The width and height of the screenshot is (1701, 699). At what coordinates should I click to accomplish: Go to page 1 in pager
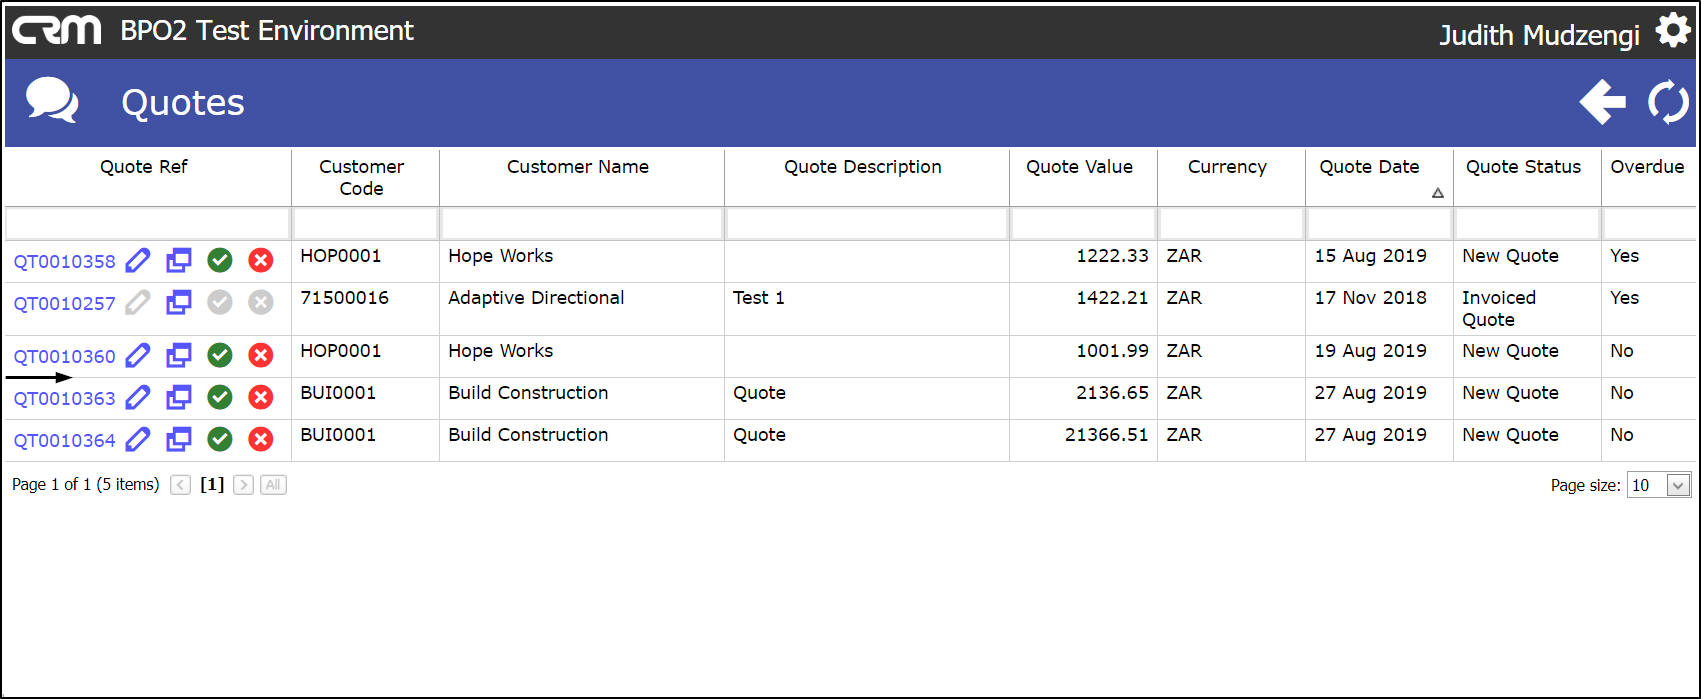[212, 485]
